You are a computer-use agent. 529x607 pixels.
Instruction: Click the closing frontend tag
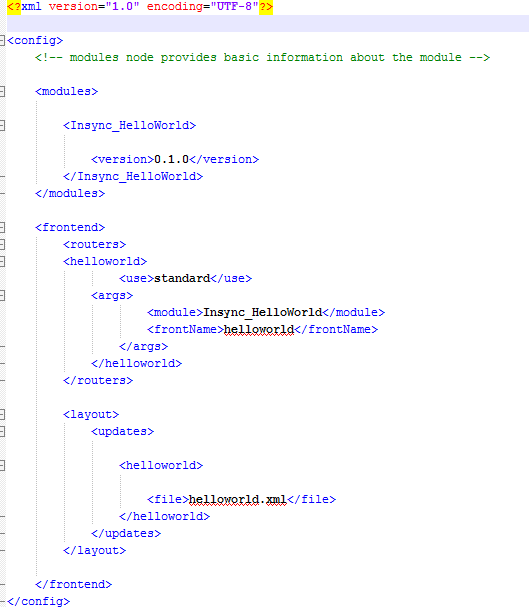click(74, 584)
